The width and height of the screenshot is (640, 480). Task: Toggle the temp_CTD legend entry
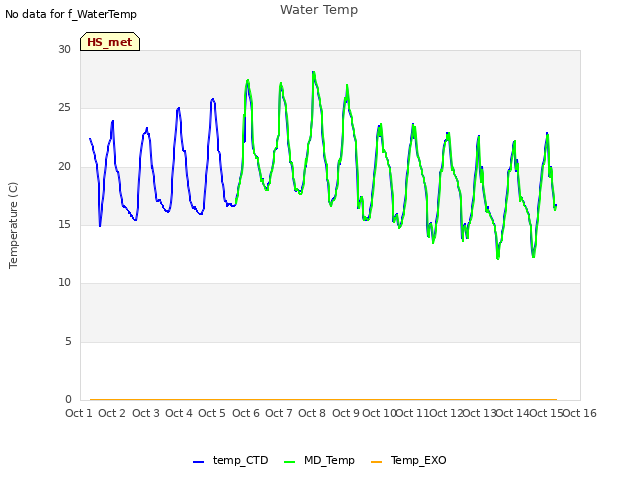[231, 460]
